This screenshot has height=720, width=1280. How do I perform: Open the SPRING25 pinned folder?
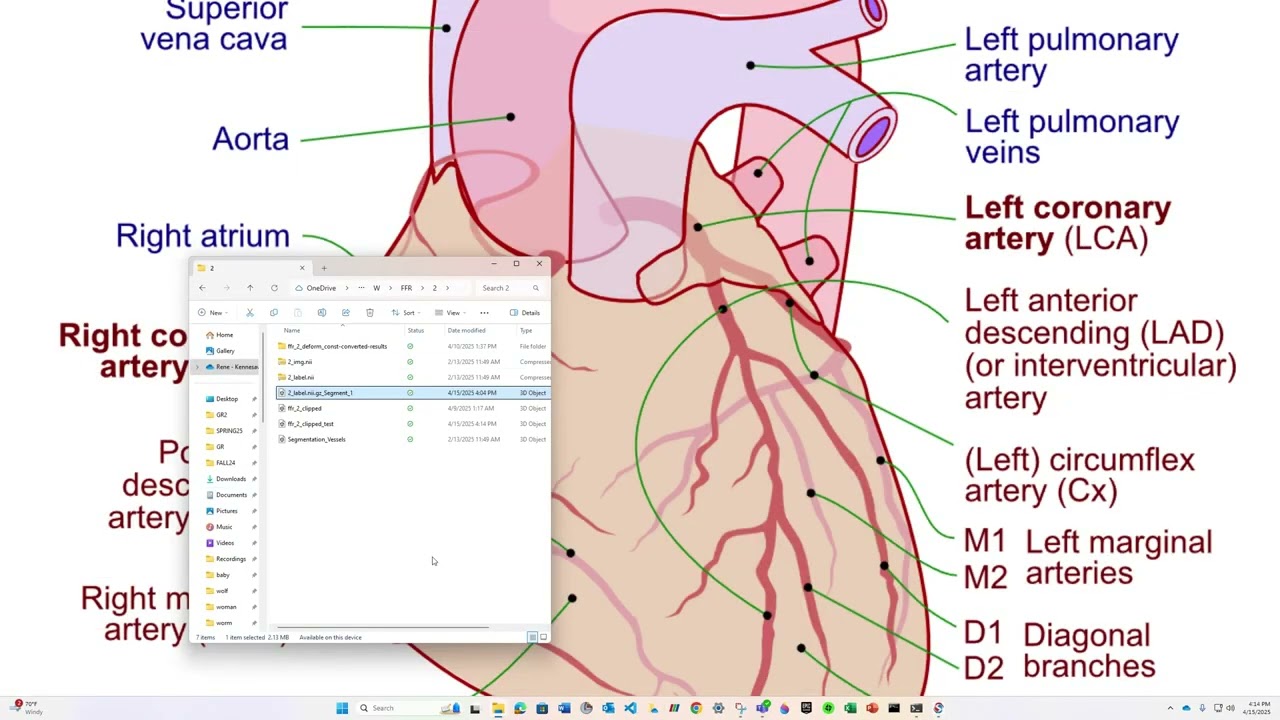(x=229, y=431)
